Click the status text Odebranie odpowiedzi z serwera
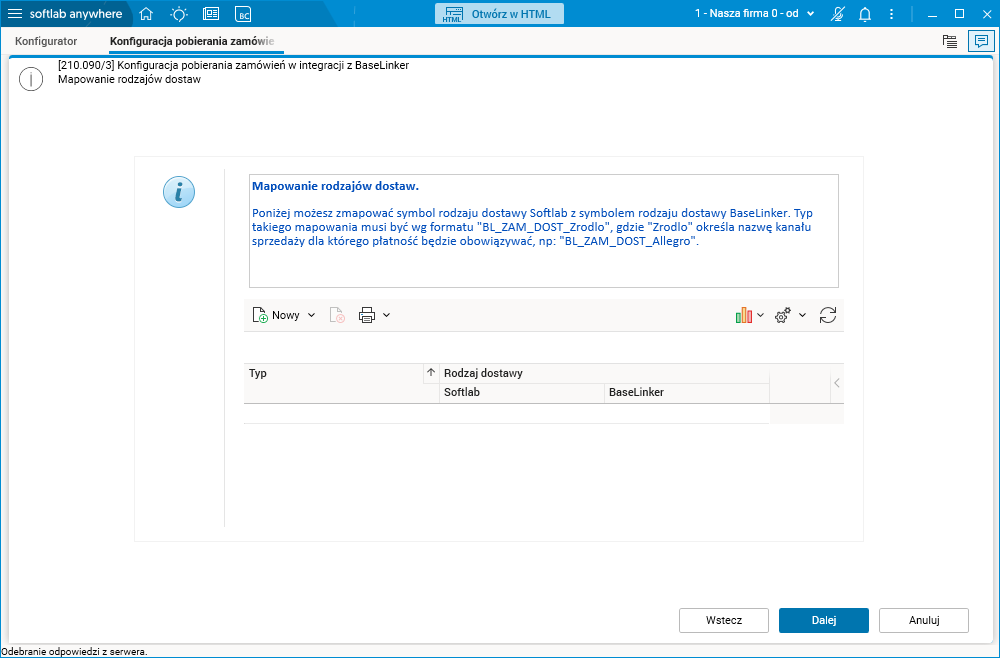 pyautogui.click(x=75, y=652)
